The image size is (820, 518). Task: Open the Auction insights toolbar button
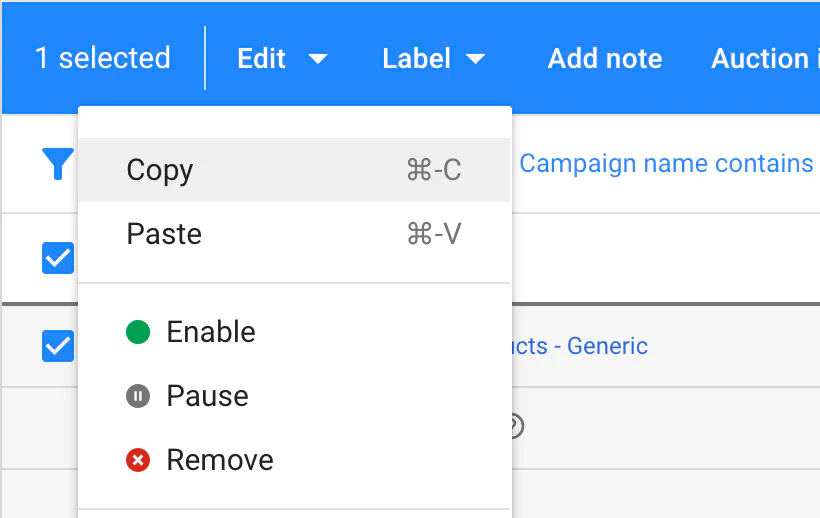coord(763,59)
